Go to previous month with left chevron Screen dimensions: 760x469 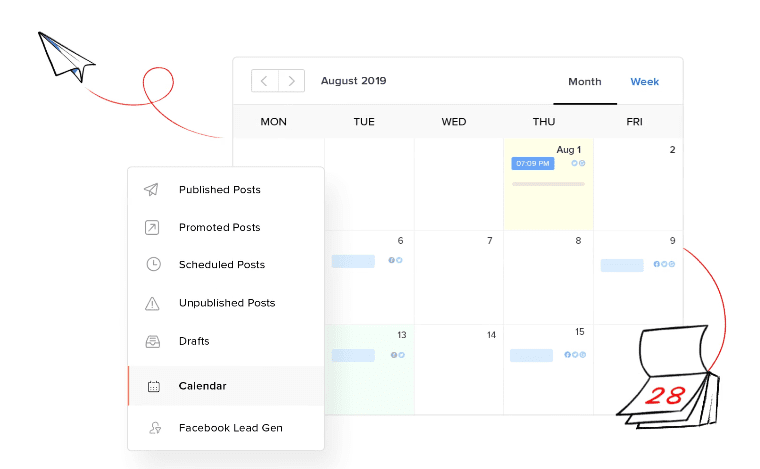265,81
